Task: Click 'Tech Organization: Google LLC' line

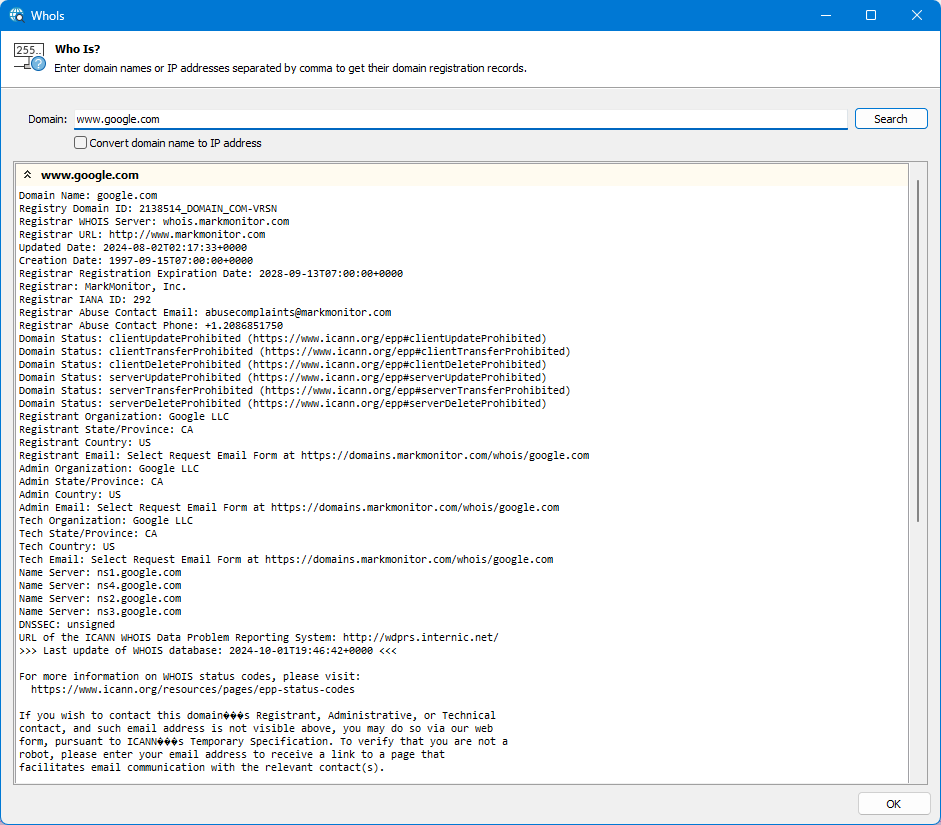Action: pos(106,521)
